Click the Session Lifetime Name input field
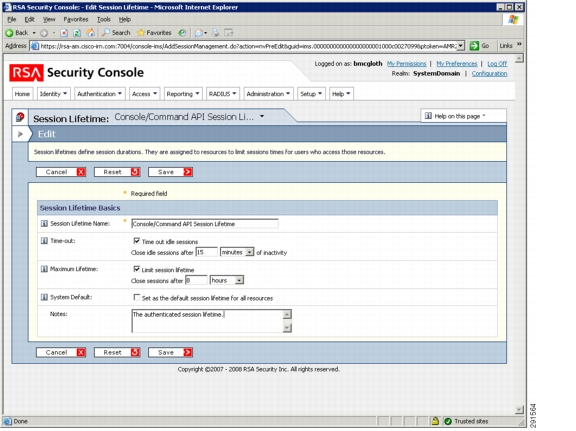 (205, 224)
